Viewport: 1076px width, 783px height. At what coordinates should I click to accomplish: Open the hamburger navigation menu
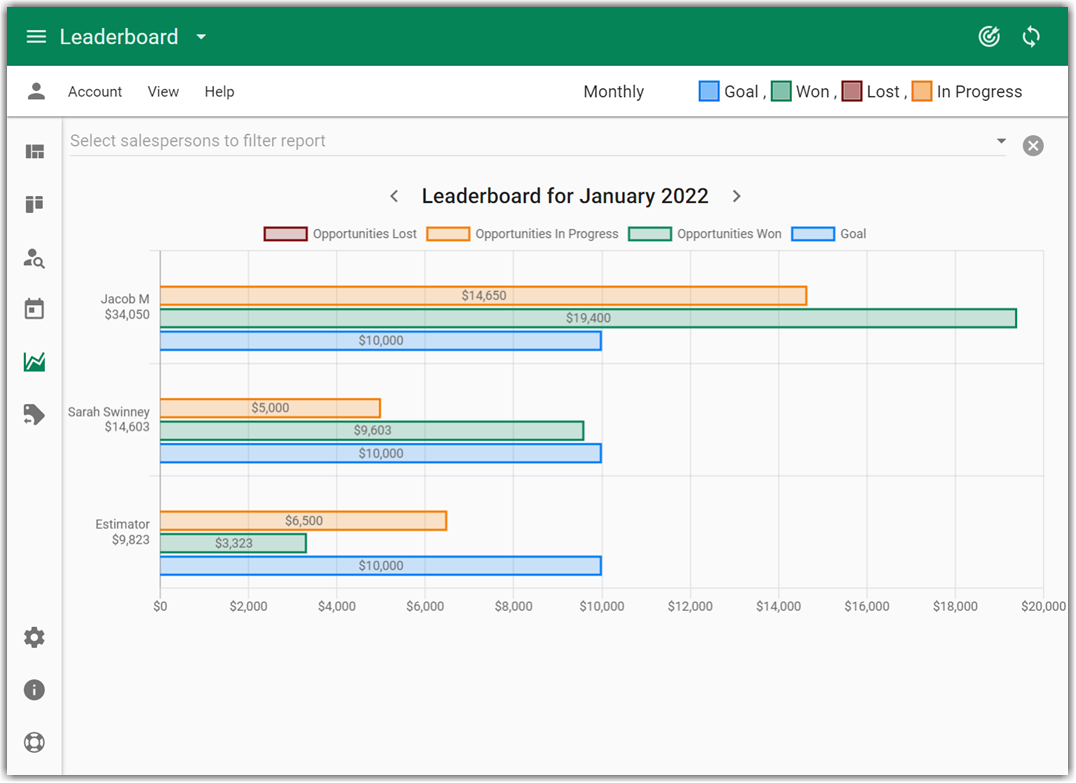point(36,36)
